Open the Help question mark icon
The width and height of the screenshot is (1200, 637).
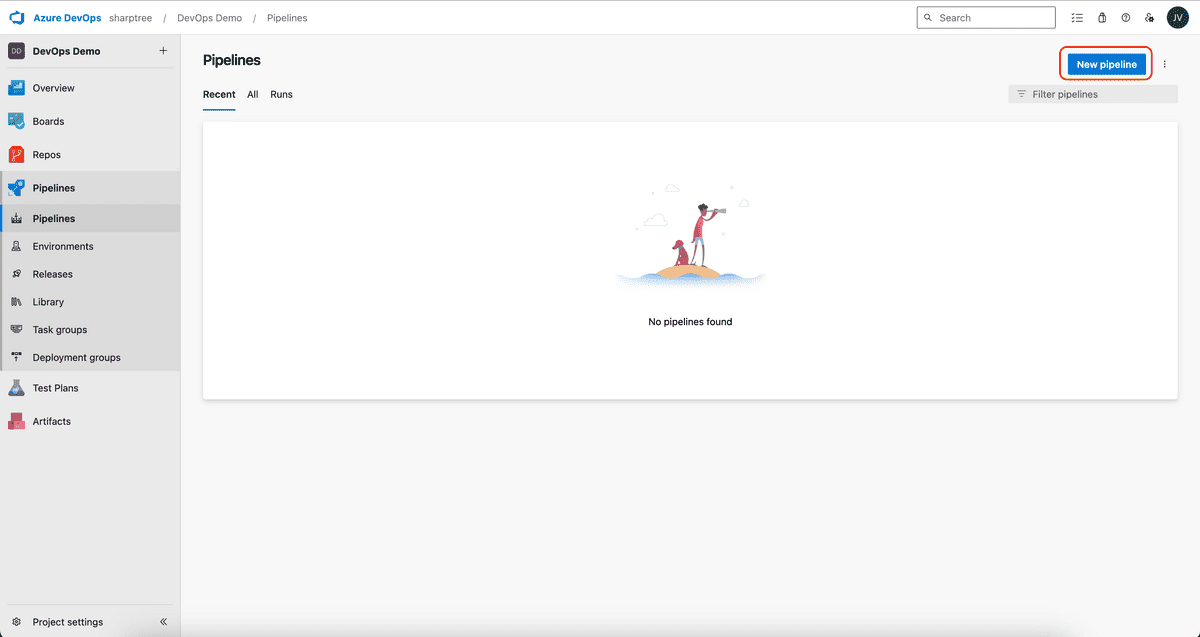(x=1126, y=17)
